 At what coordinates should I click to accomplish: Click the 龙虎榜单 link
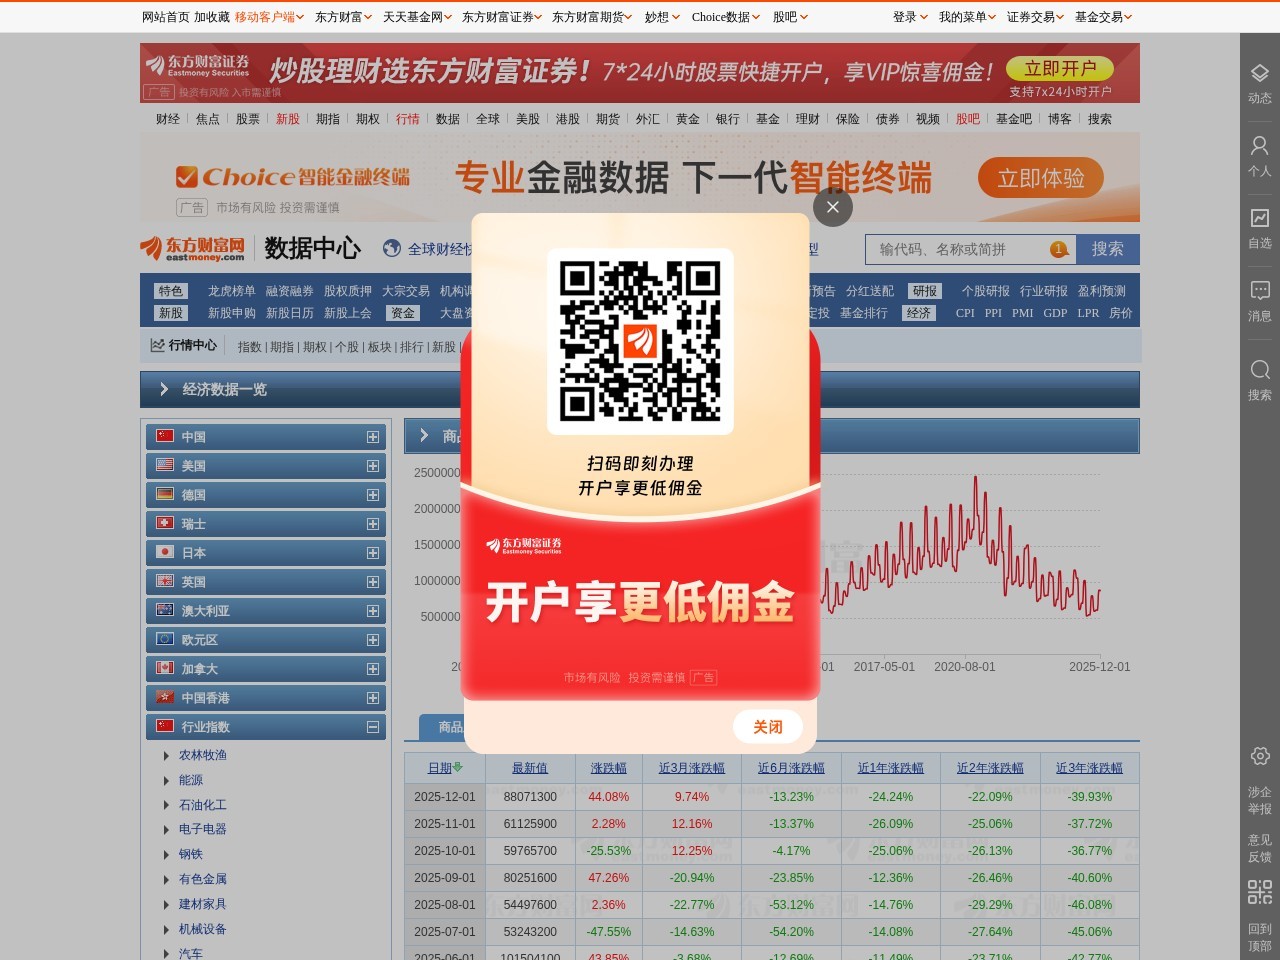point(232,291)
